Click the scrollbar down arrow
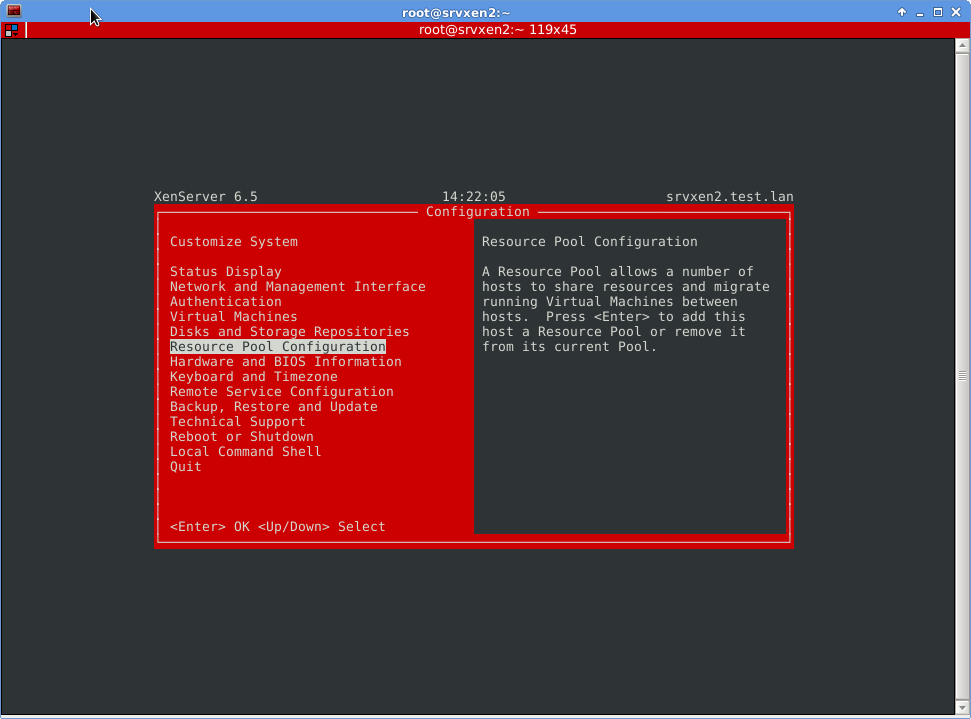 [x=962, y=707]
